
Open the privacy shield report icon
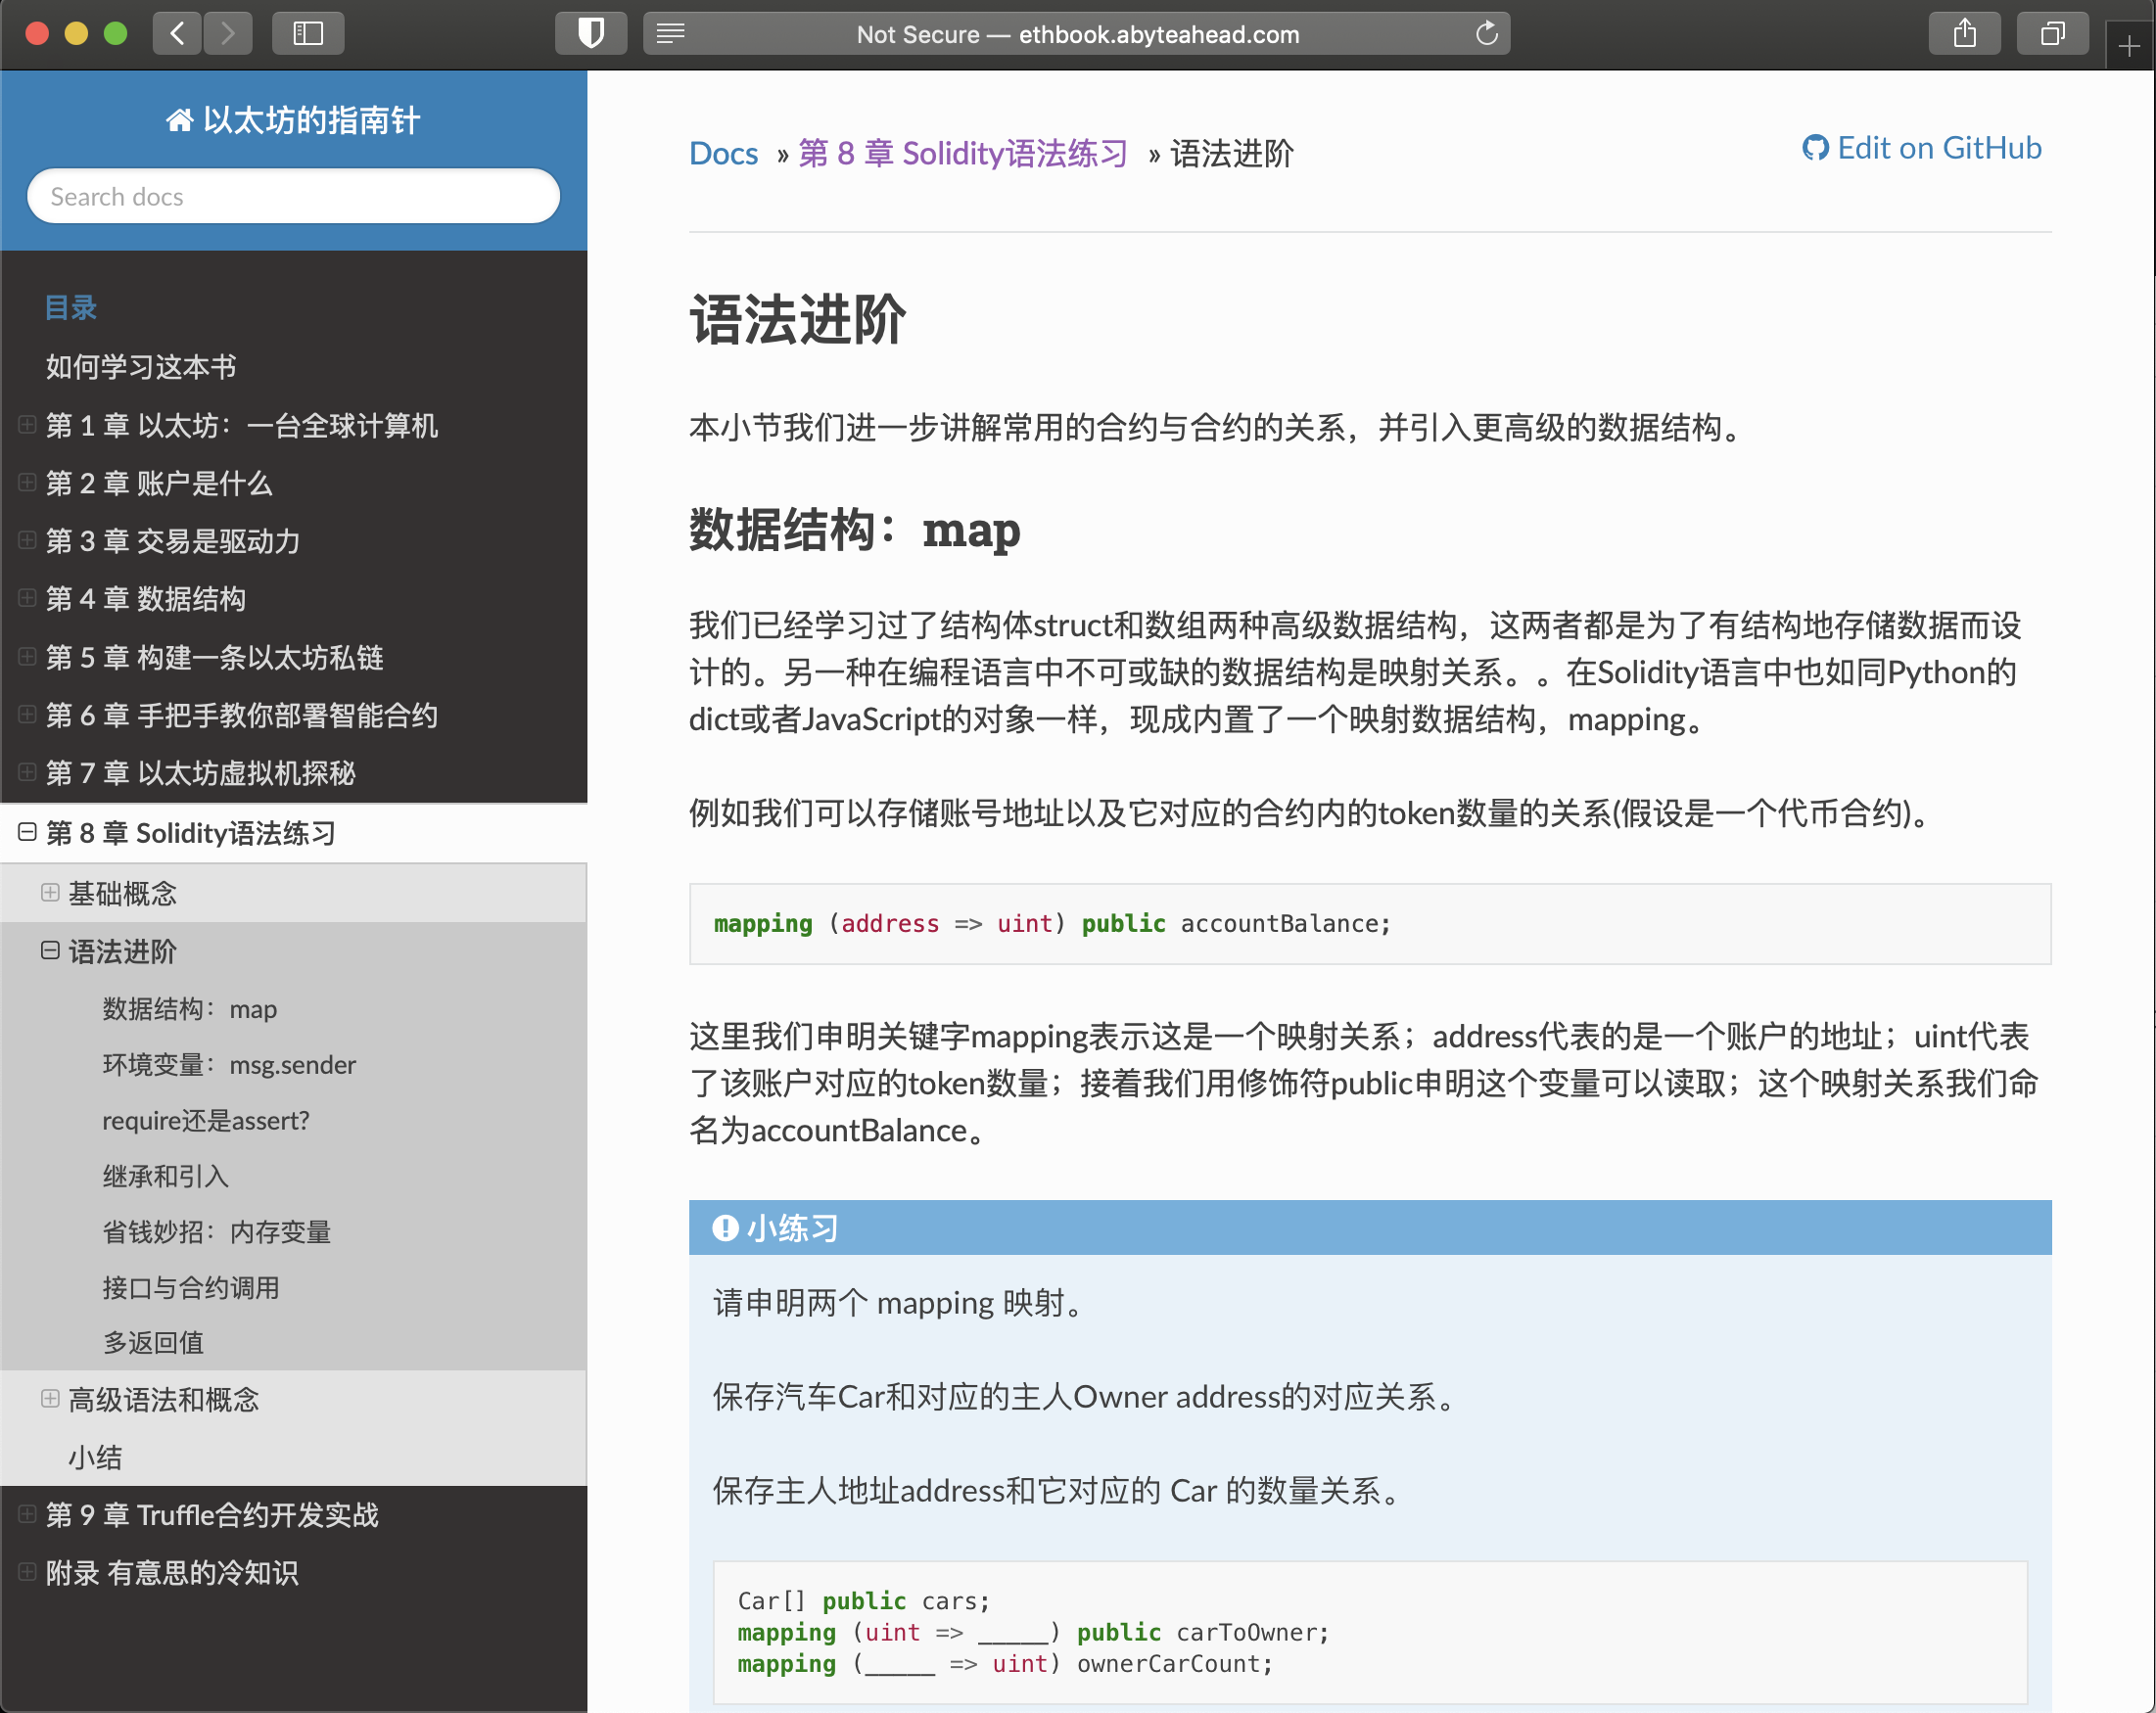591,34
